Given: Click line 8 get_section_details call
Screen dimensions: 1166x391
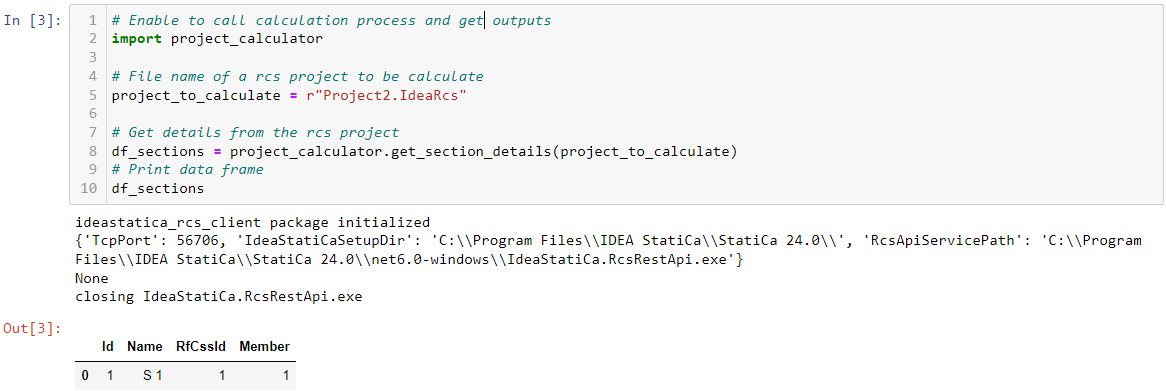Looking at the screenshot, I should [424, 152].
